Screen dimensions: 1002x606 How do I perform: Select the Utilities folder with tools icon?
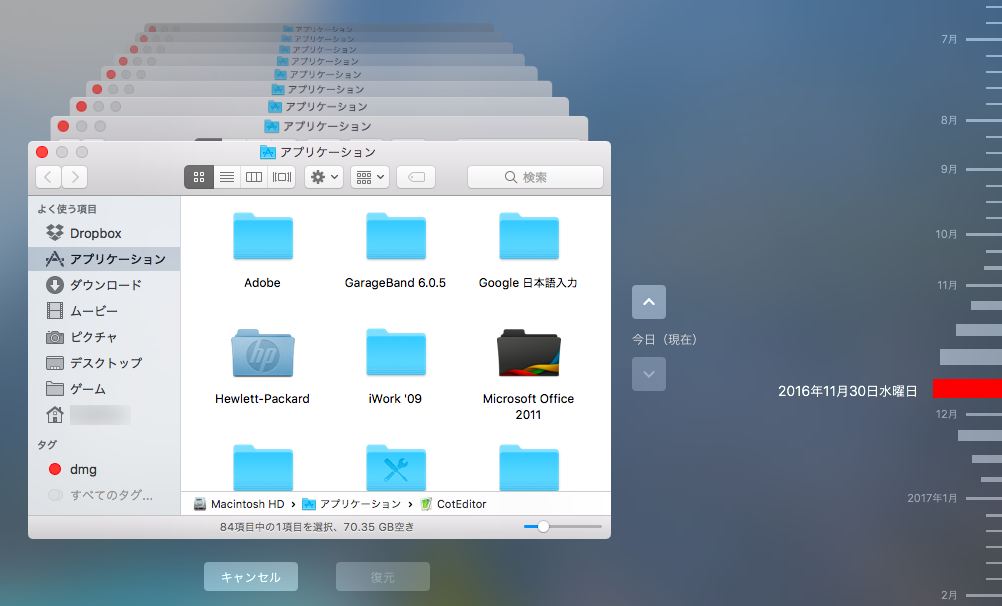tap(396, 468)
